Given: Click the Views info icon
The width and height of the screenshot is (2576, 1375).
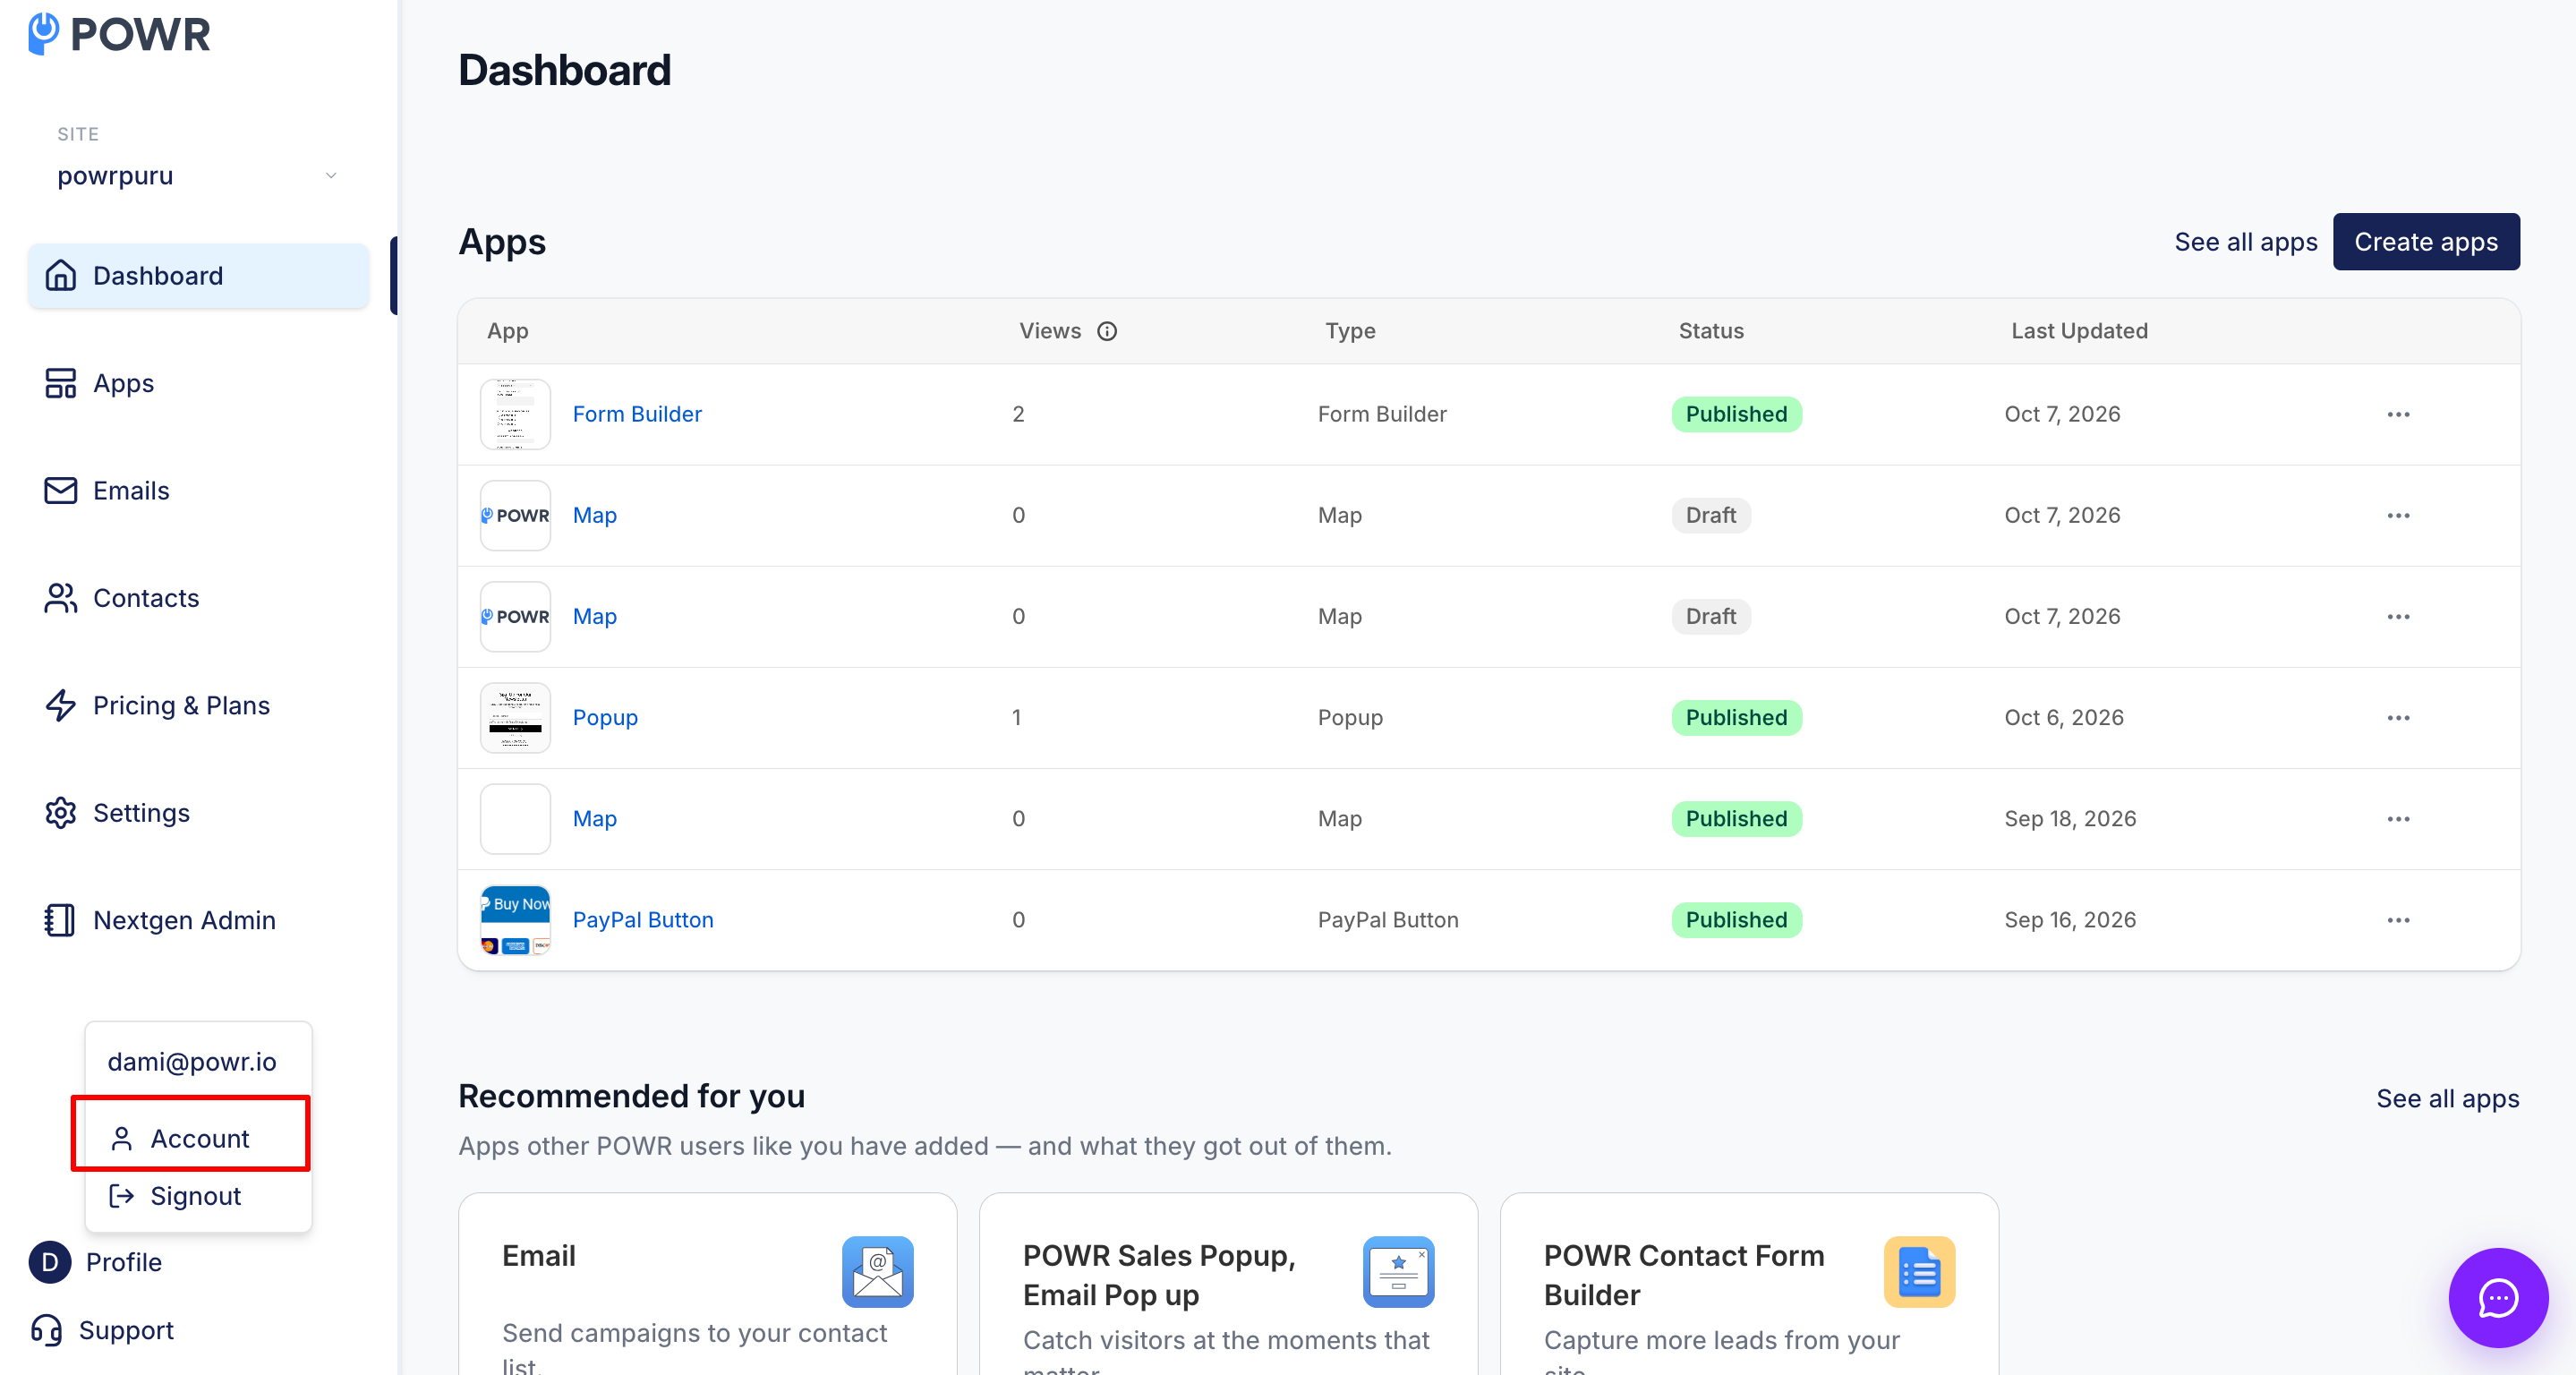Looking at the screenshot, I should click(1107, 331).
